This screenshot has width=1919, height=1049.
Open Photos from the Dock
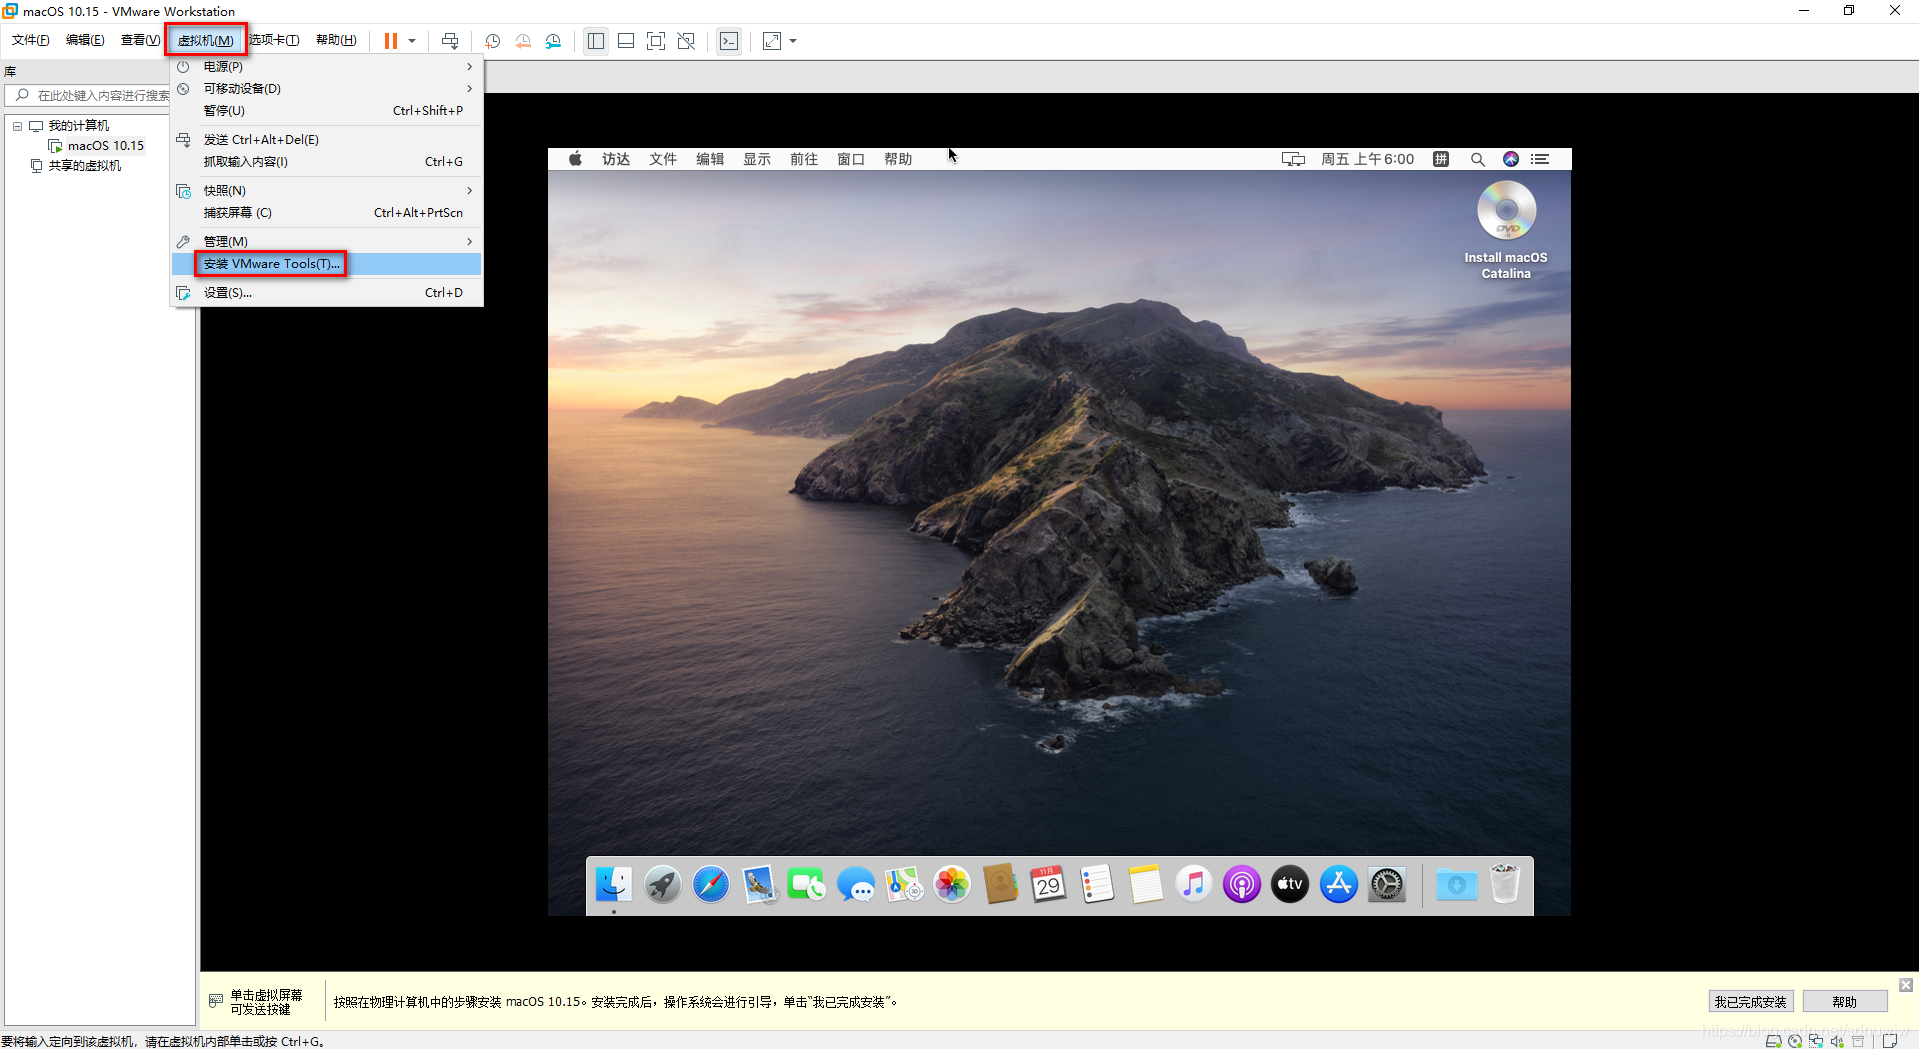[x=952, y=885]
